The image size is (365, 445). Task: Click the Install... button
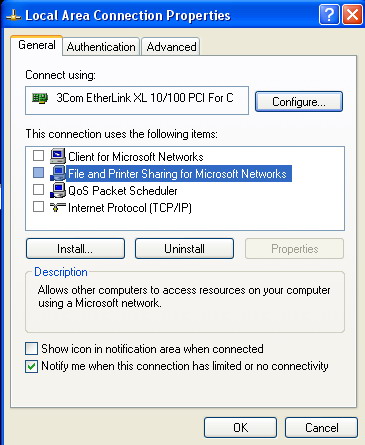pyautogui.click(x=75, y=249)
